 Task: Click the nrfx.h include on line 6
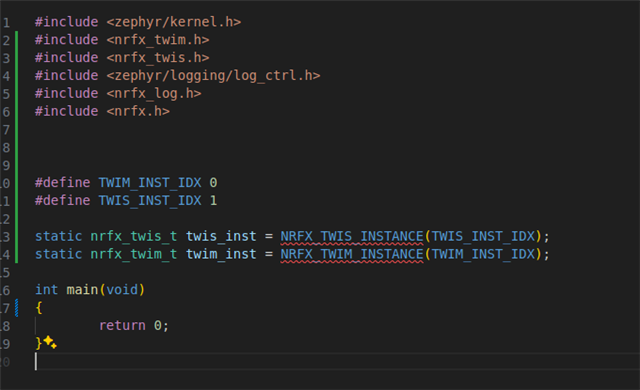point(138,111)
